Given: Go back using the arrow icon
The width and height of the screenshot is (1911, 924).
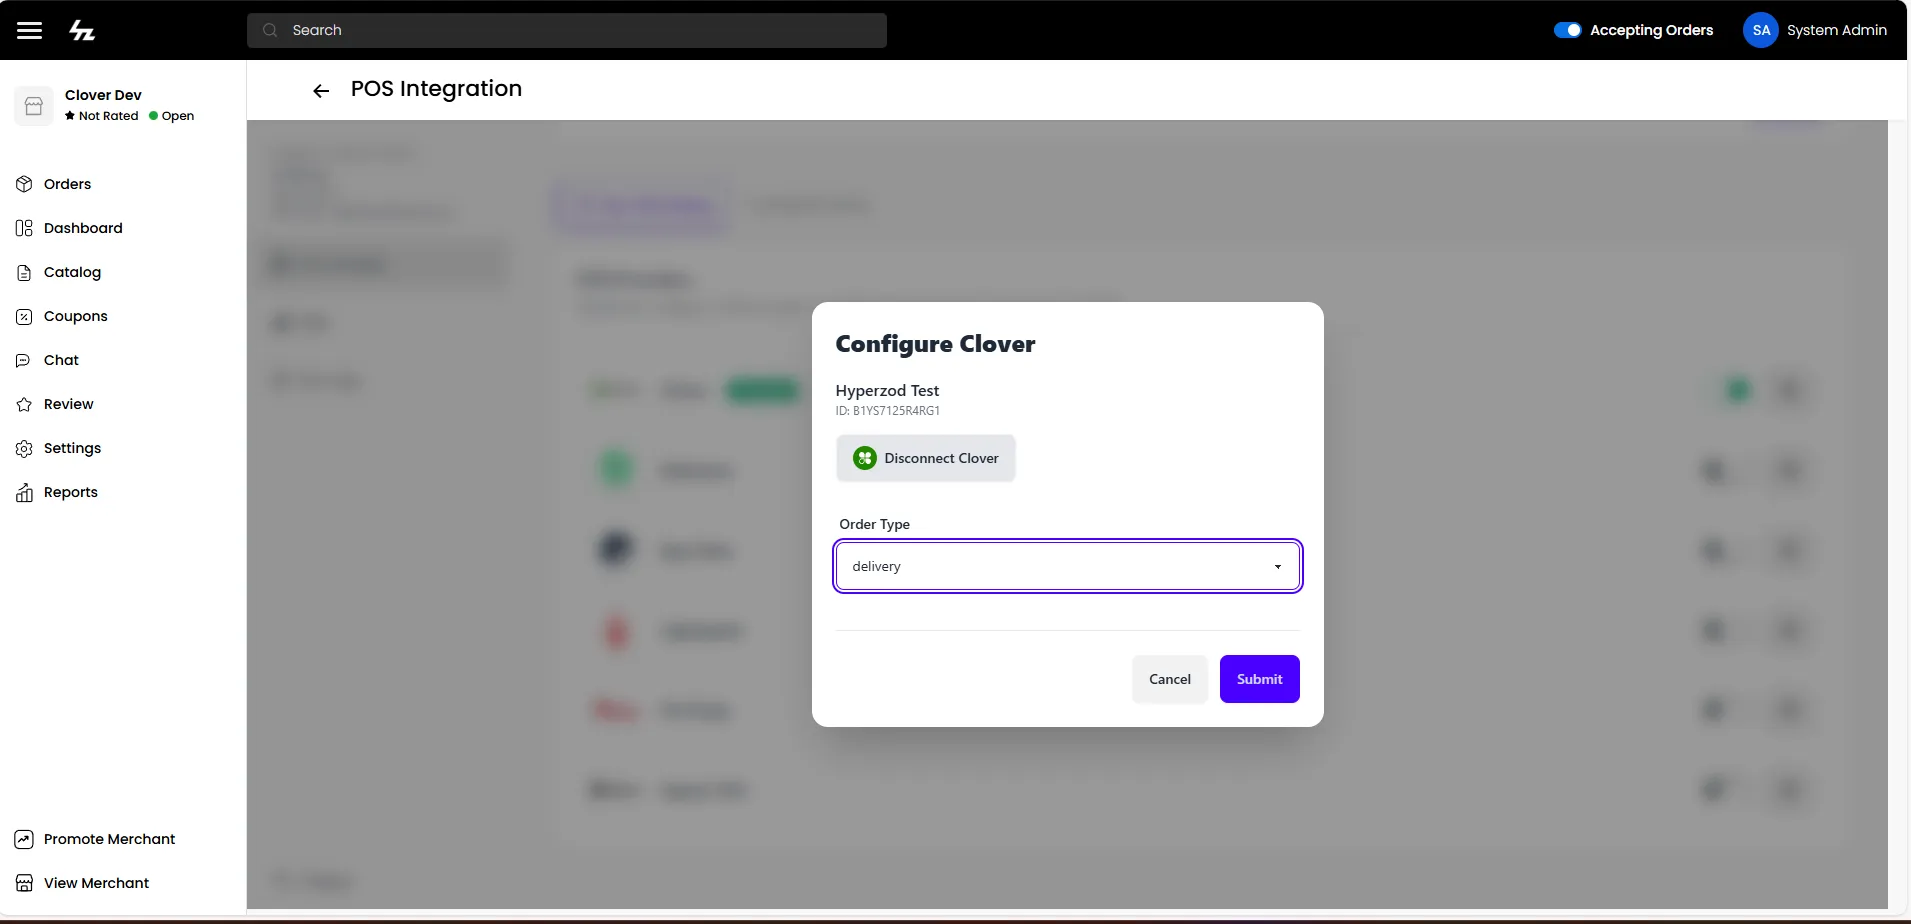Looking at the screenshot, I should [x=321, y=91].
